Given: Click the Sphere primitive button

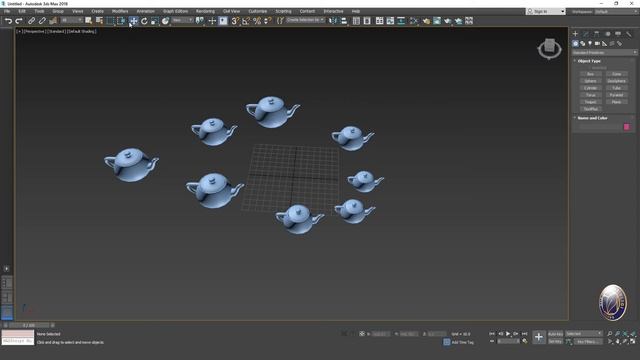Looking at the screenshot, I should coord(591,81).
